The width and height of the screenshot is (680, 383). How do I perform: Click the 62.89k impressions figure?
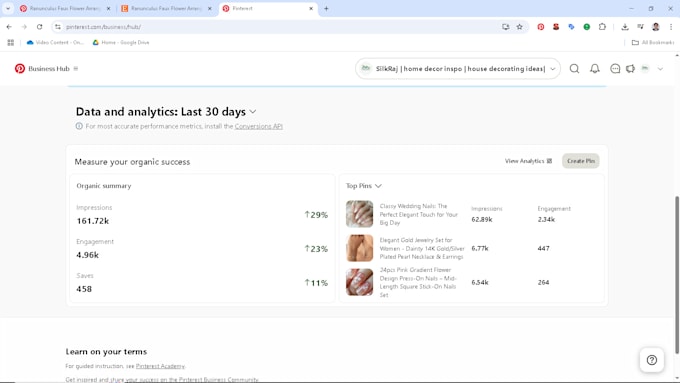click(x=482, y=219)
